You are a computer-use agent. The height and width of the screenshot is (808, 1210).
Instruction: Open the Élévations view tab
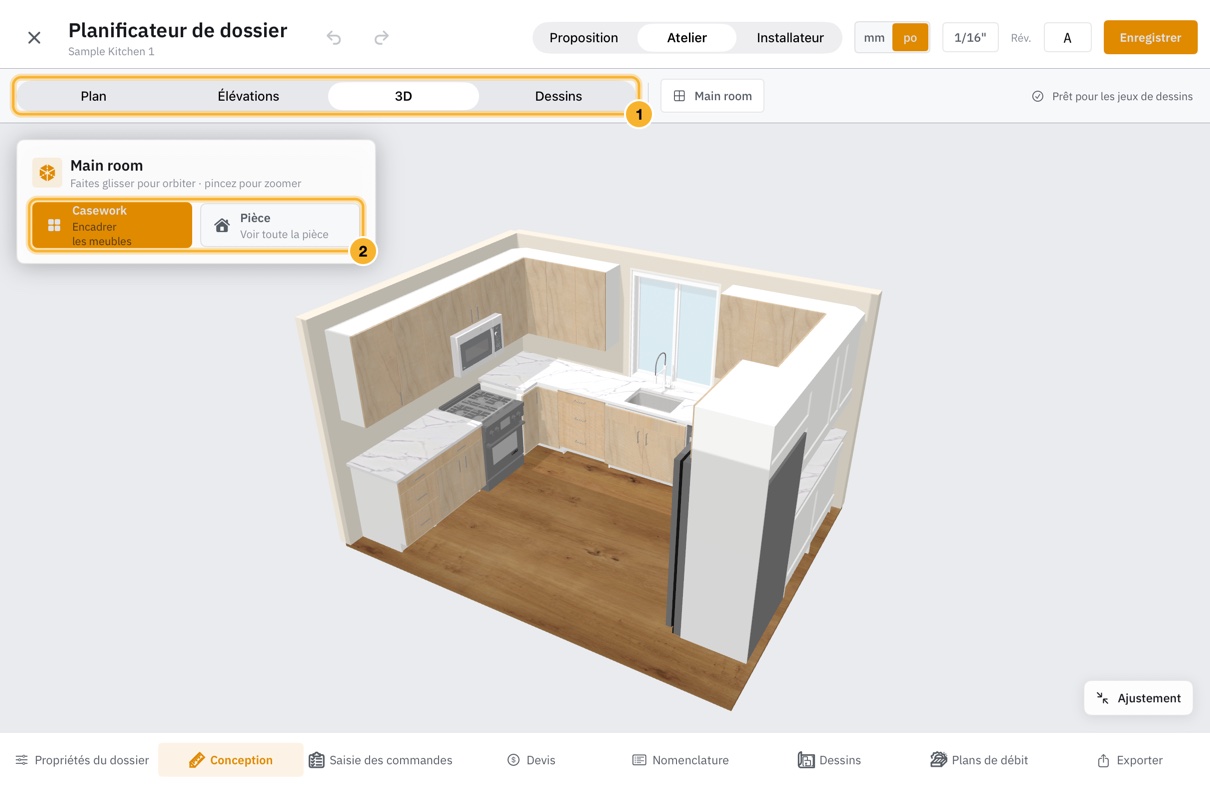pos(248,96)
